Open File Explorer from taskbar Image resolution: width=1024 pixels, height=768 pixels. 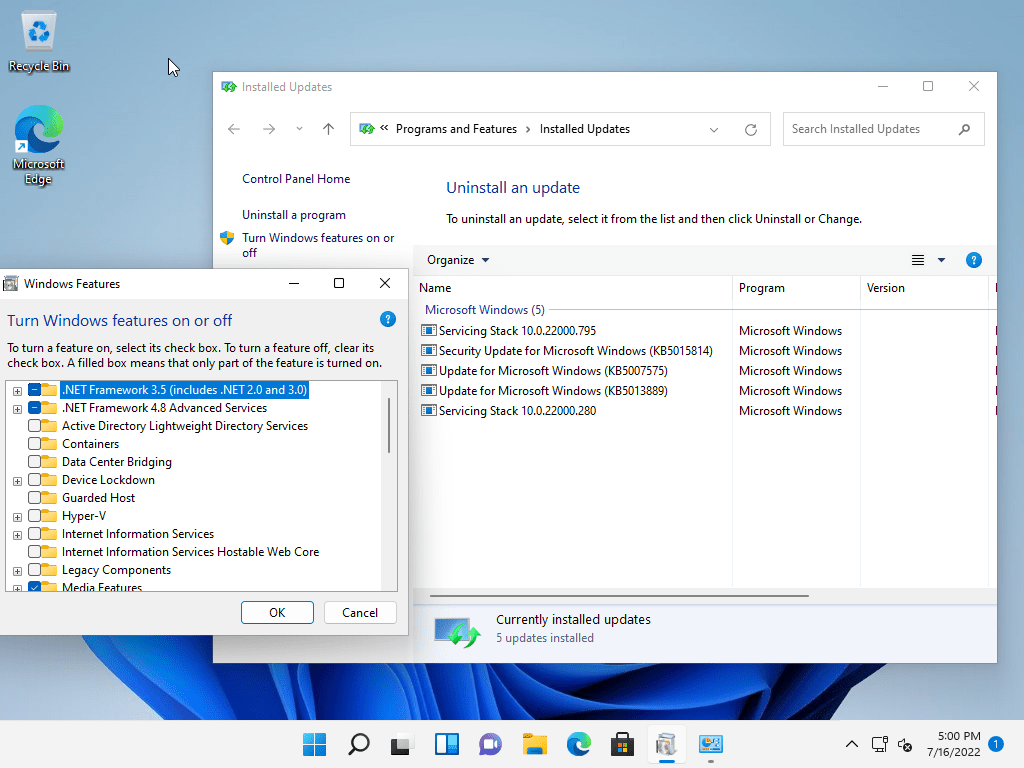coord(534,744)
